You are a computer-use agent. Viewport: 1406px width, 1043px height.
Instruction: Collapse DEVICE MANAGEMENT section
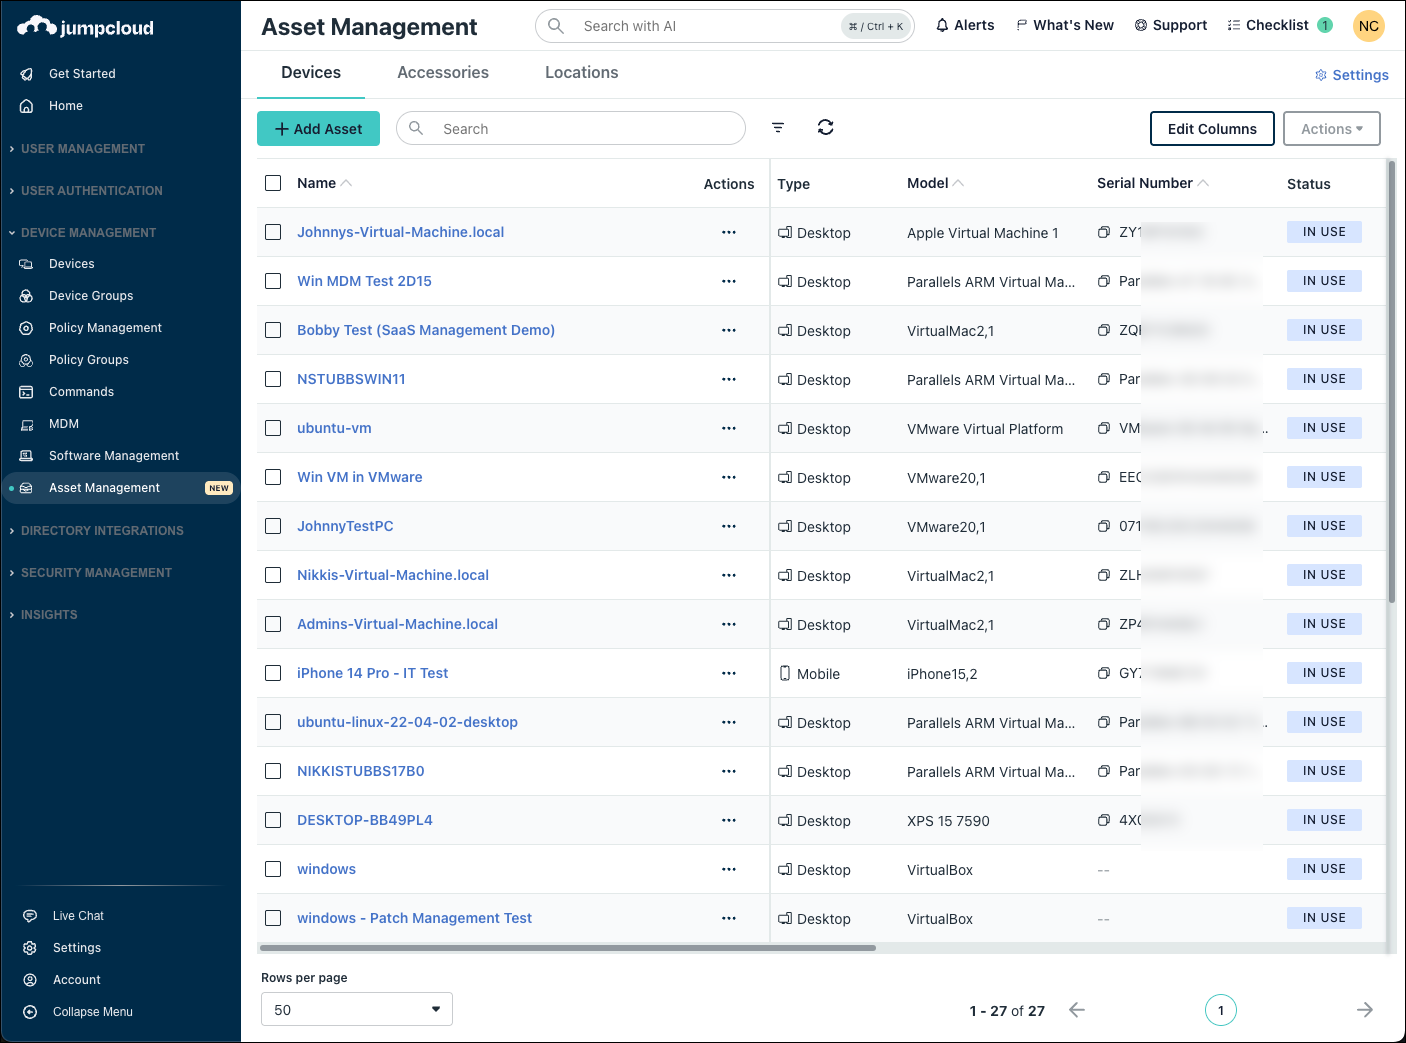(x=88, y=233)
